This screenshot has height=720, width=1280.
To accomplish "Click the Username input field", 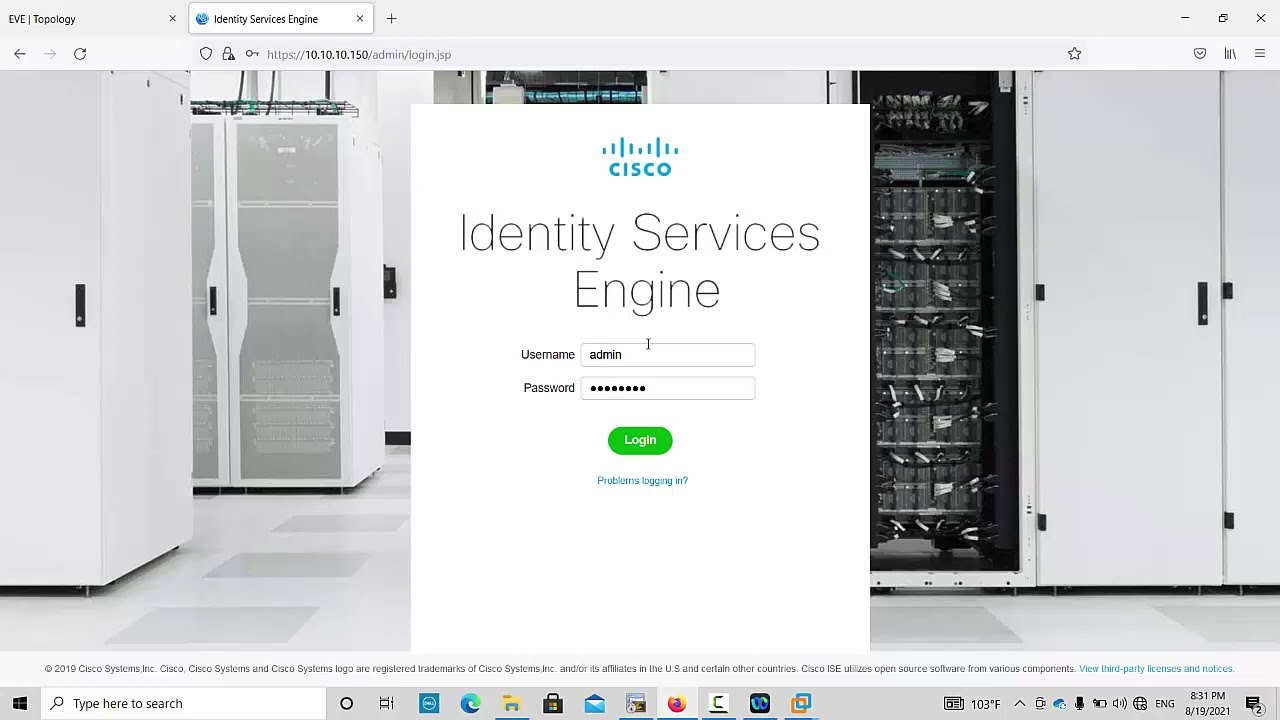I will pyautogui.click(x=668, y=354).
